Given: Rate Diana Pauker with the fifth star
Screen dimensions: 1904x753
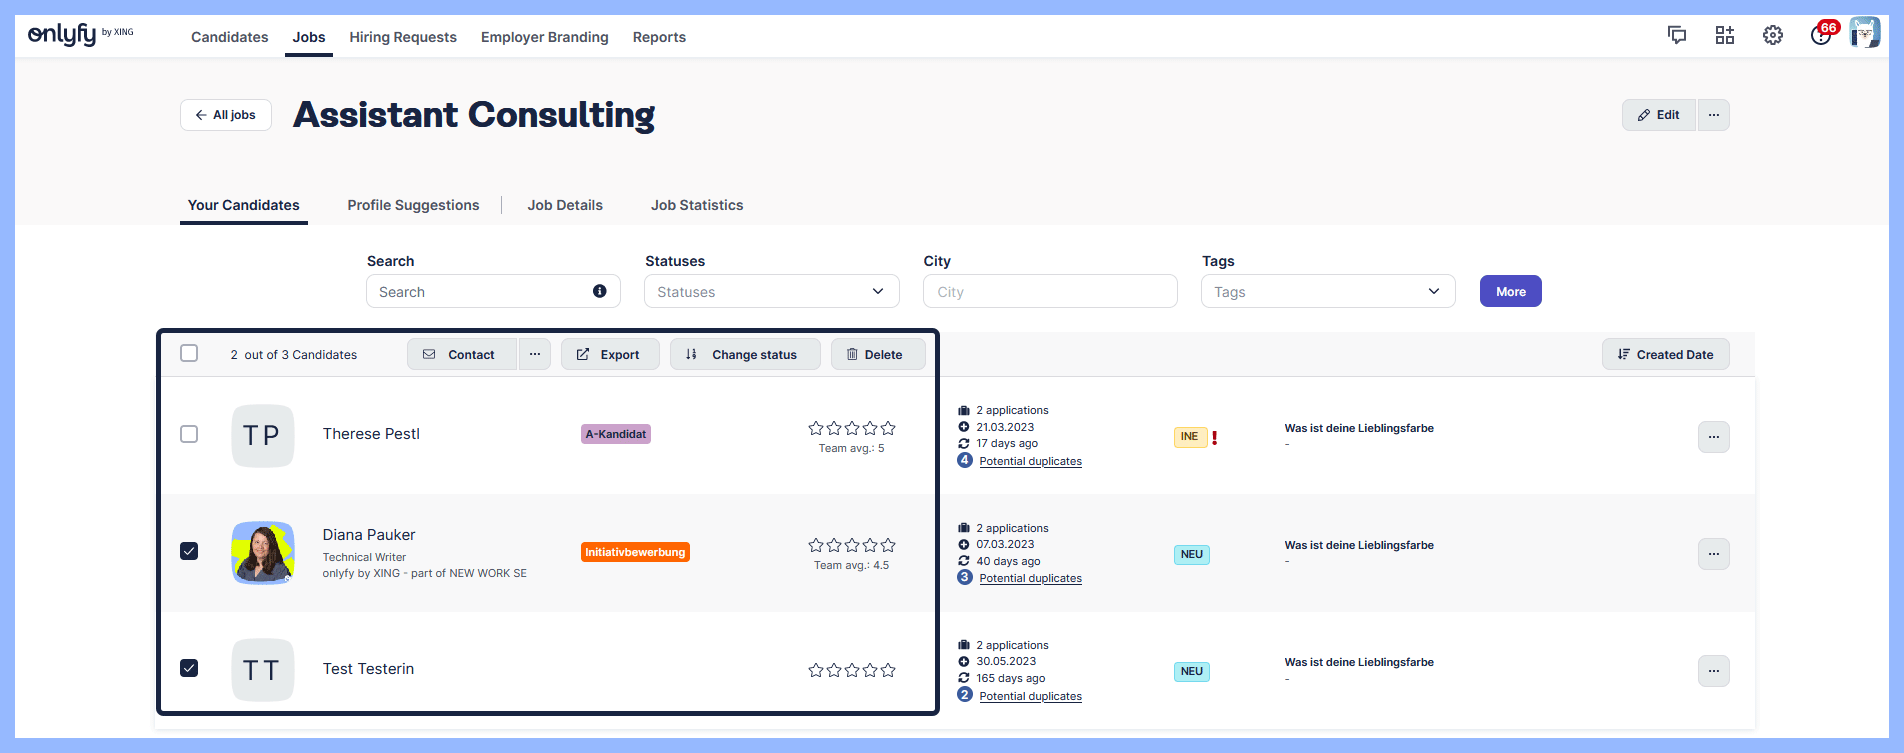Looking at the screenshot, I should coord(888,545).
